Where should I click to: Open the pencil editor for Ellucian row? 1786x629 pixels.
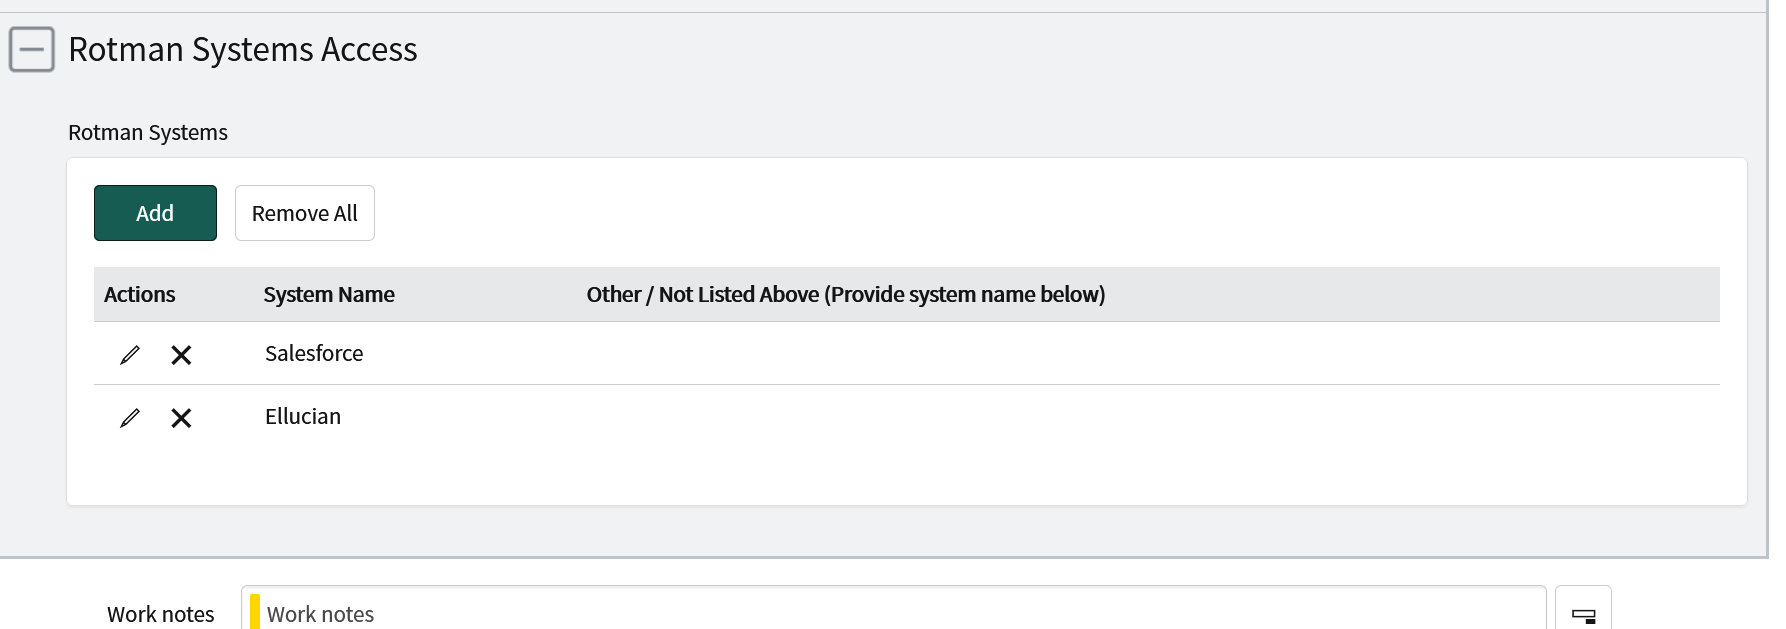[130, 418]
